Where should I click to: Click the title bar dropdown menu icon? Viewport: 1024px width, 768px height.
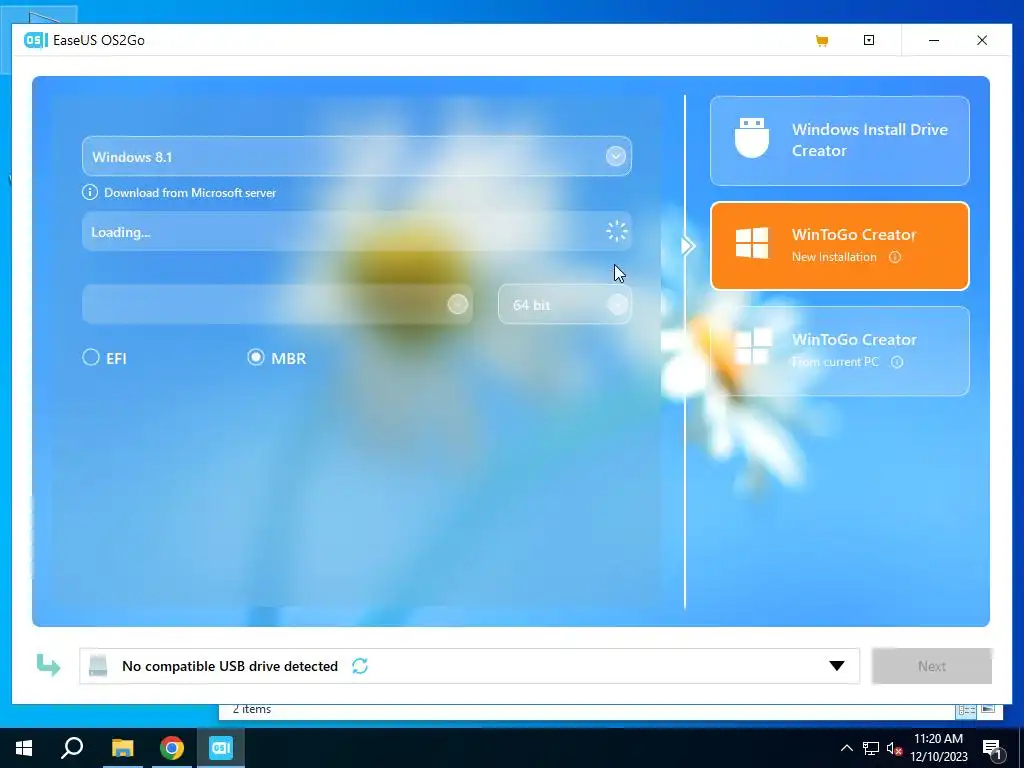pos(869,40)
